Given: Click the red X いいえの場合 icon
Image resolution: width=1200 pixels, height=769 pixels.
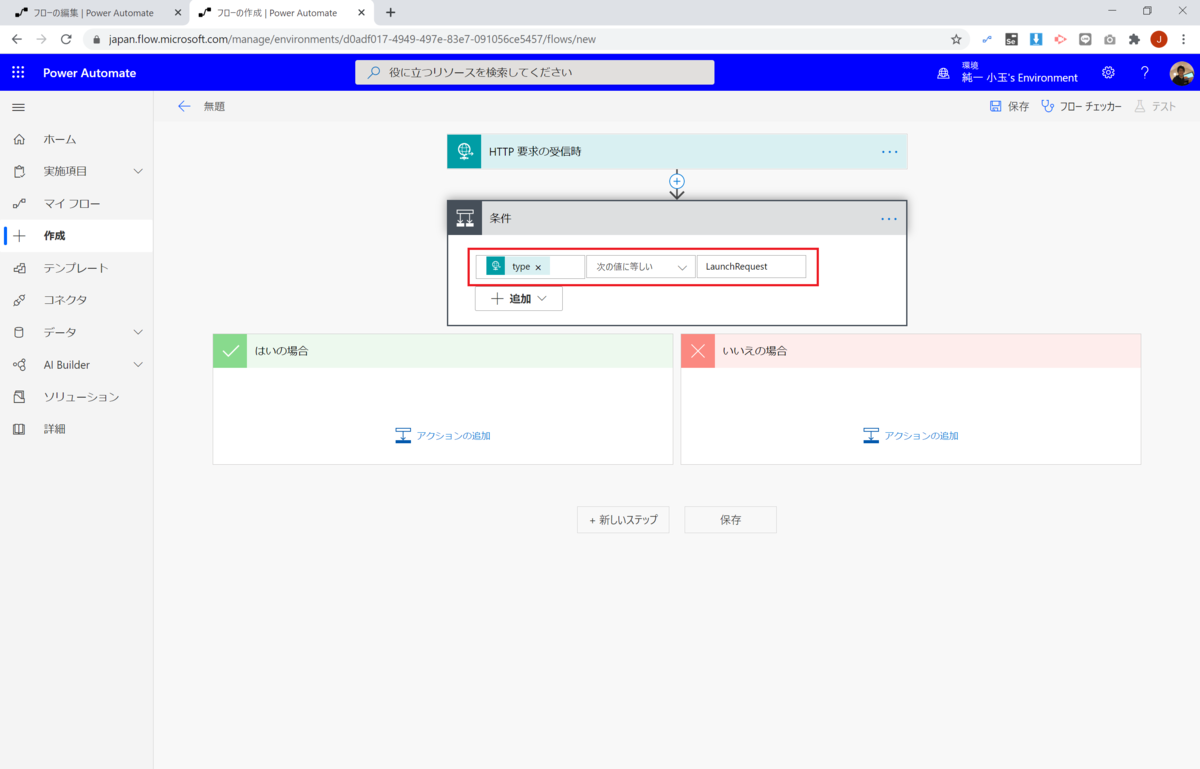Looking at the screenshot, I should pos(698,351).
